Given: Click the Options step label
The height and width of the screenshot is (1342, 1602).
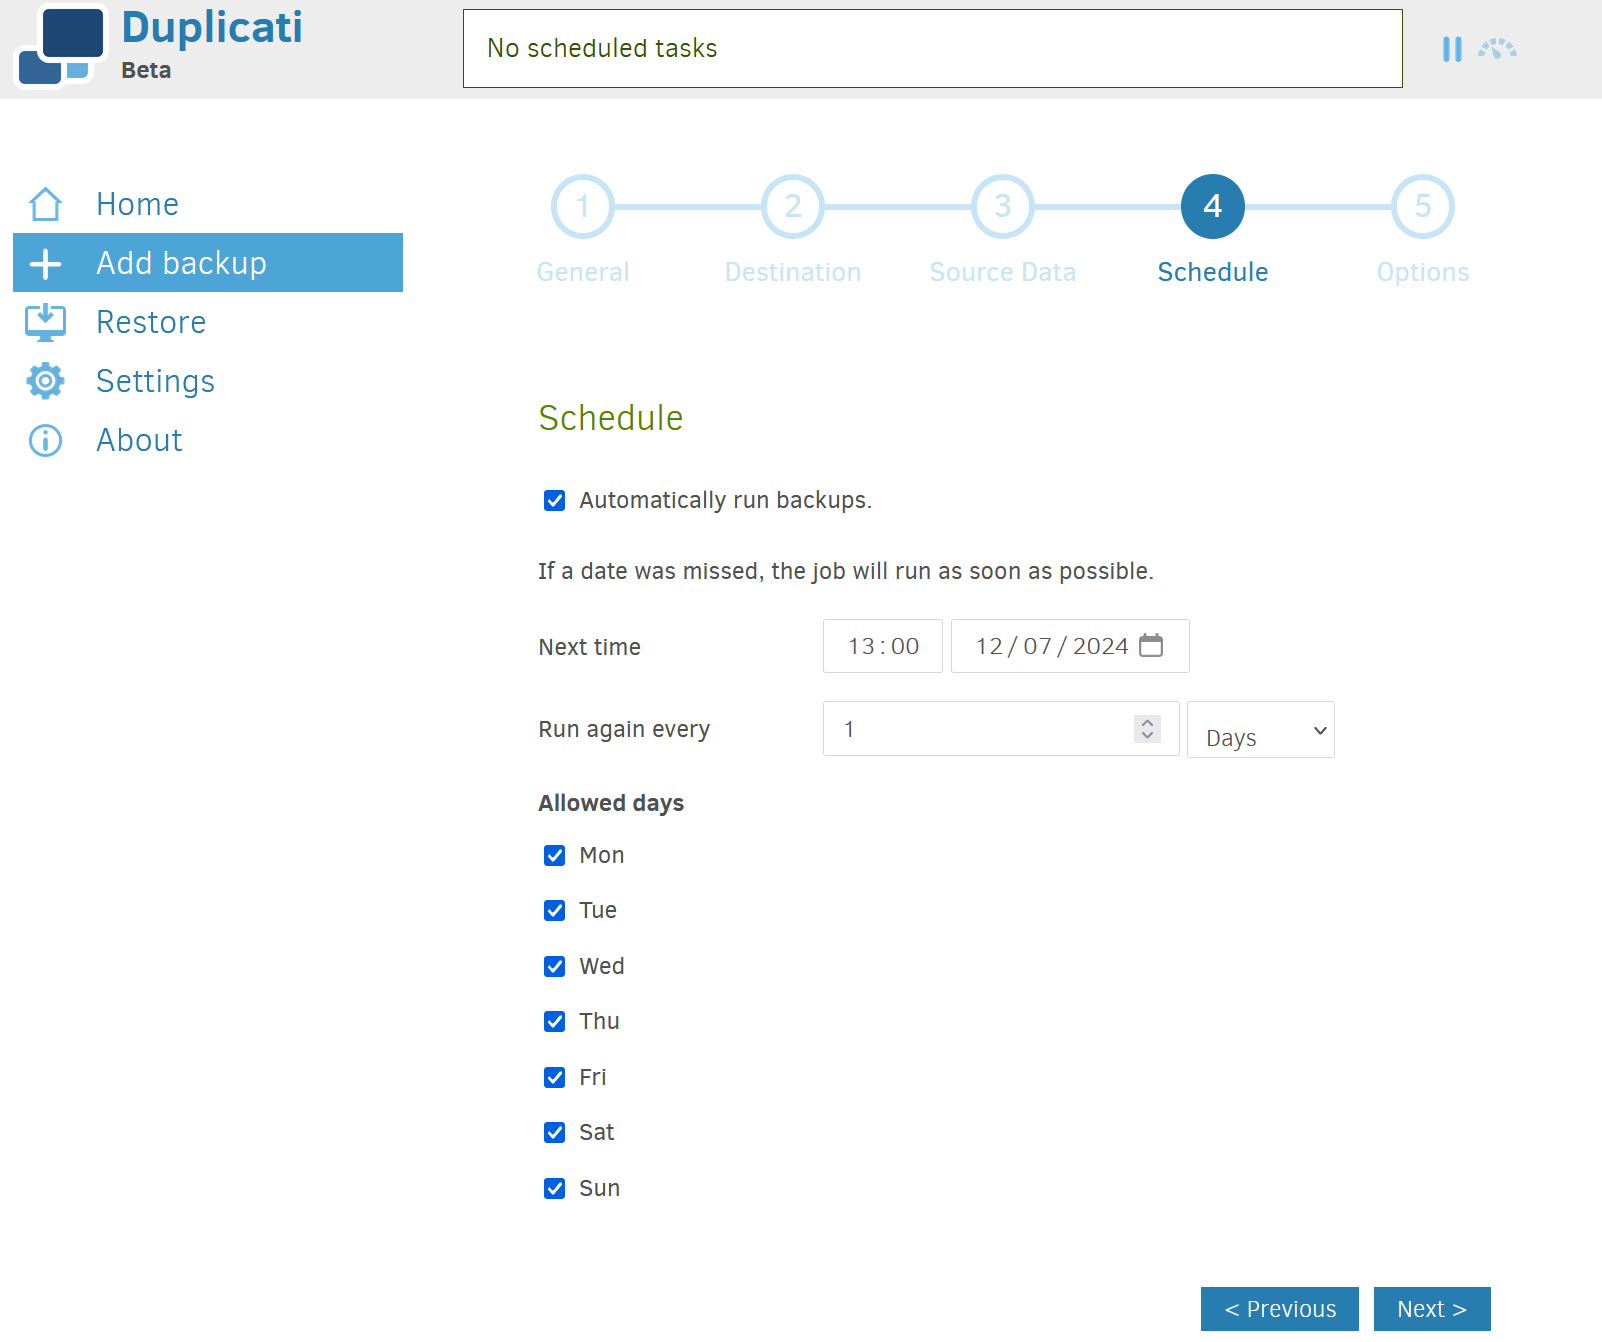Looking at the screenshot, I should [x=1423, y=272].
